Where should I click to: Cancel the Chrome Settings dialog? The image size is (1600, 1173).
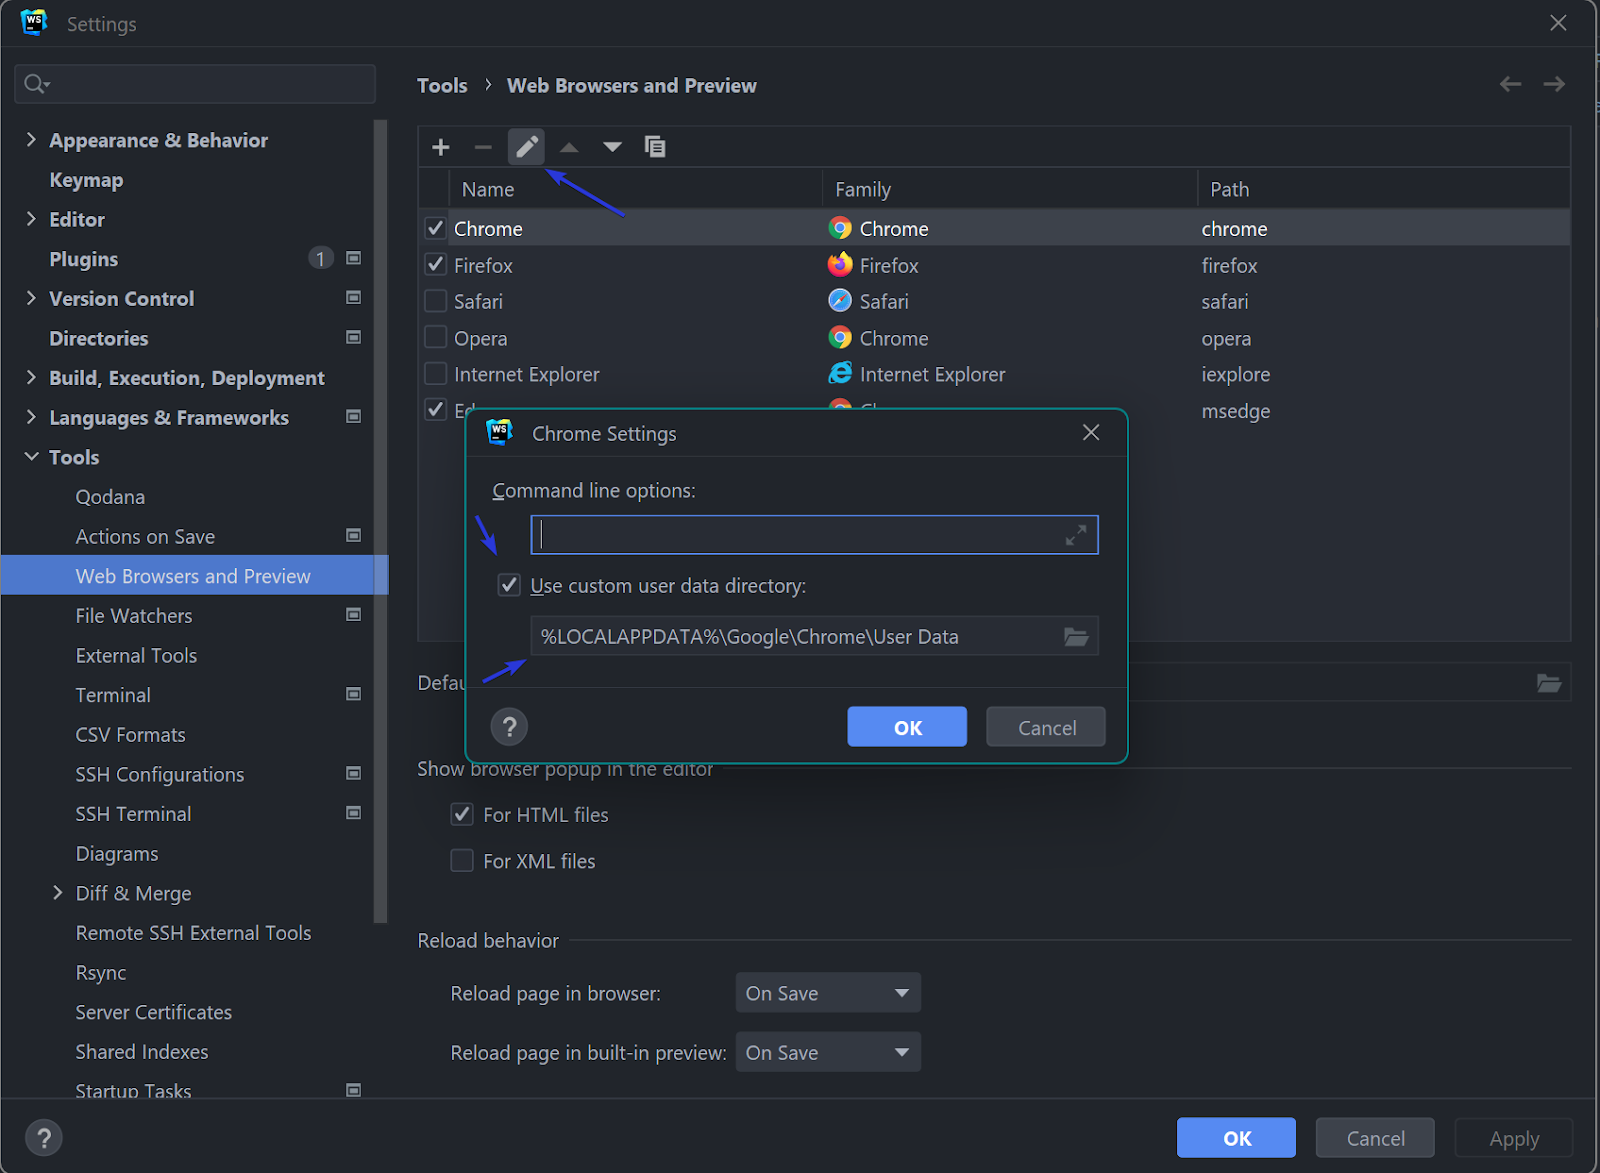tap(1046, 727)
